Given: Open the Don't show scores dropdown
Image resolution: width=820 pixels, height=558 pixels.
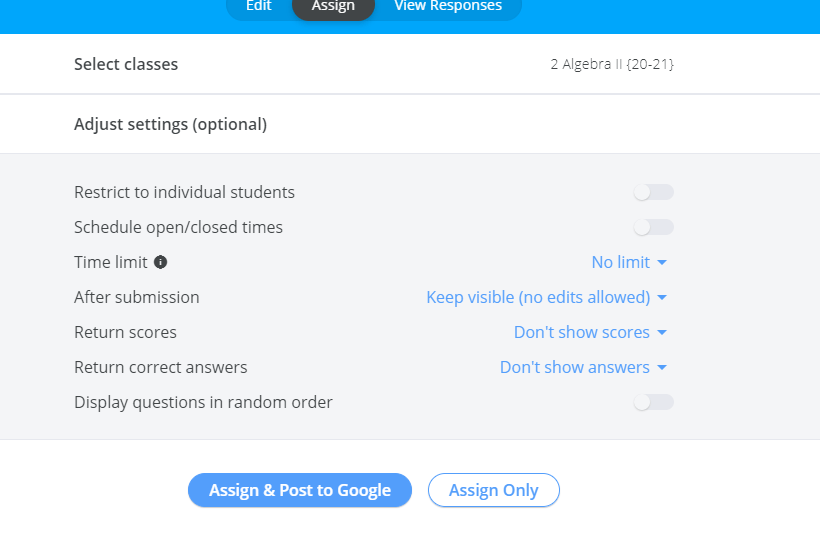Looking at the screenshot, I should pyautogui.click(x=582, y=332).
